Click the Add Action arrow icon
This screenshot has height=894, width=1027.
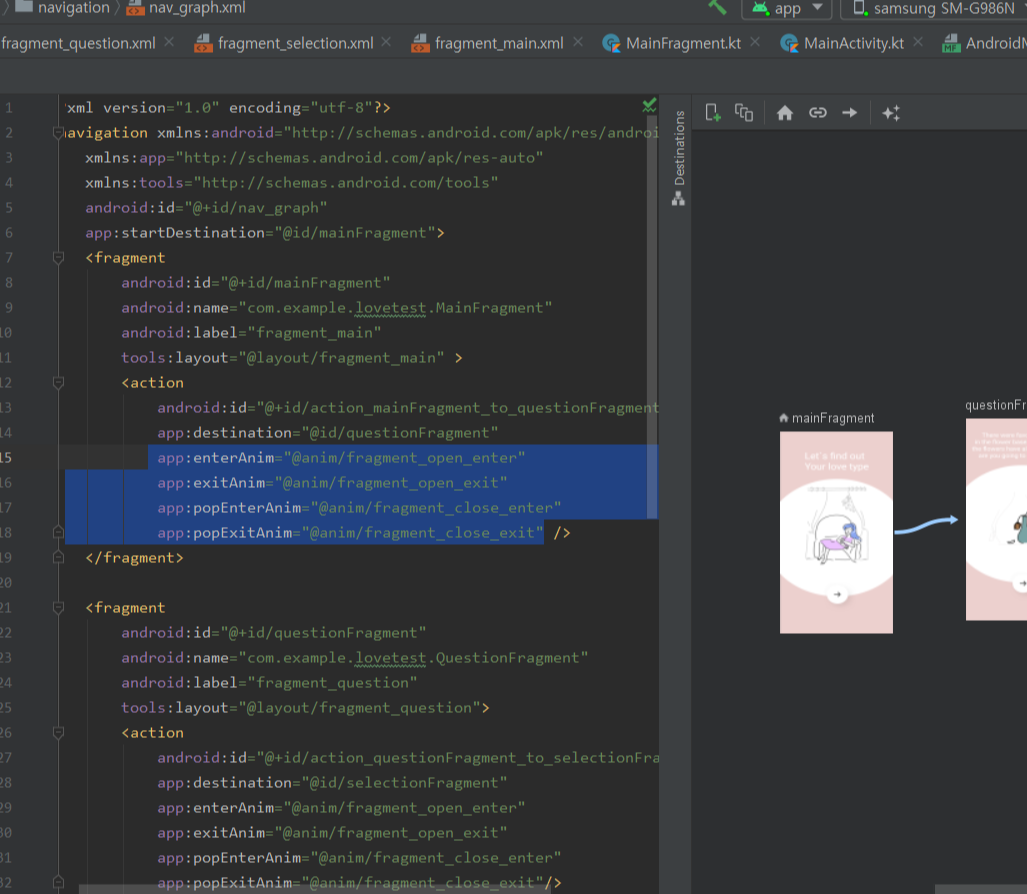click(850, 113)
